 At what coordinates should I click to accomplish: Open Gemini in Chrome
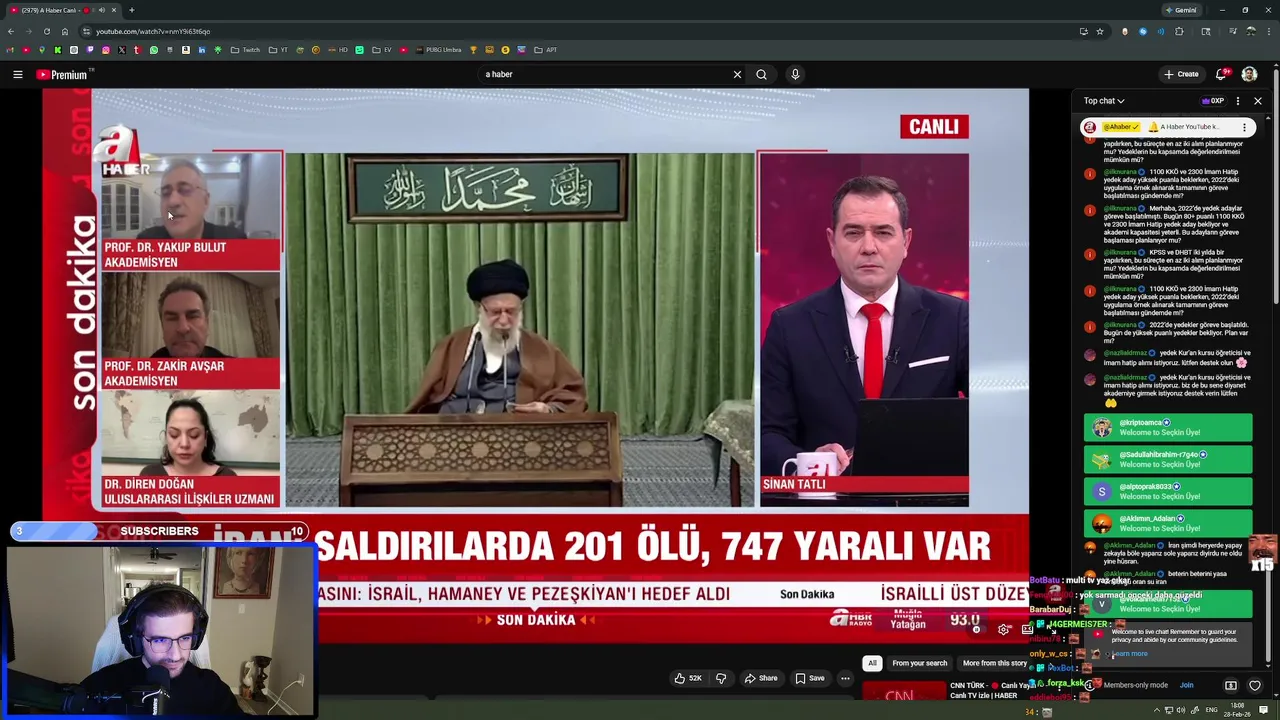(x=1181, y=10)
